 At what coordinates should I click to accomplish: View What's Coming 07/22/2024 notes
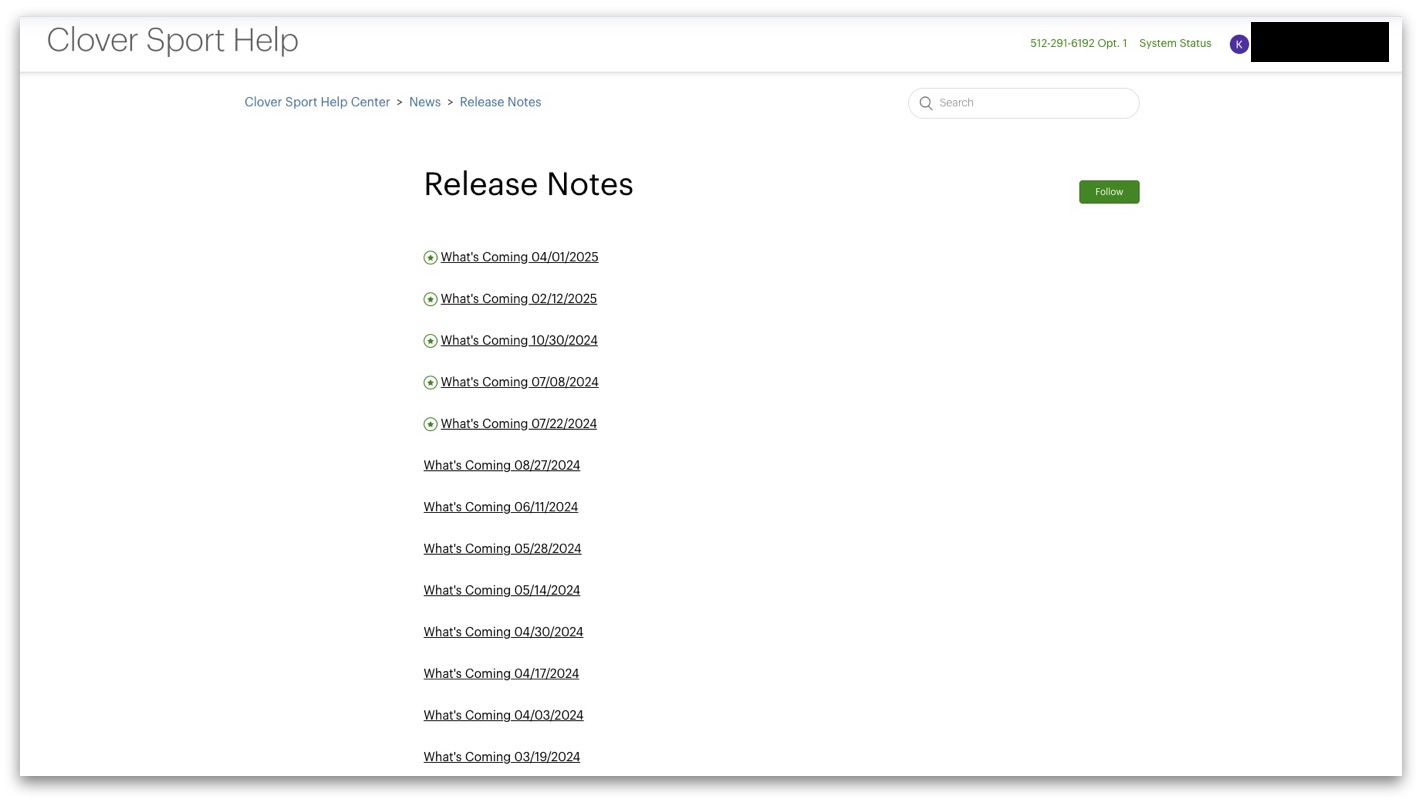(518, 424)
